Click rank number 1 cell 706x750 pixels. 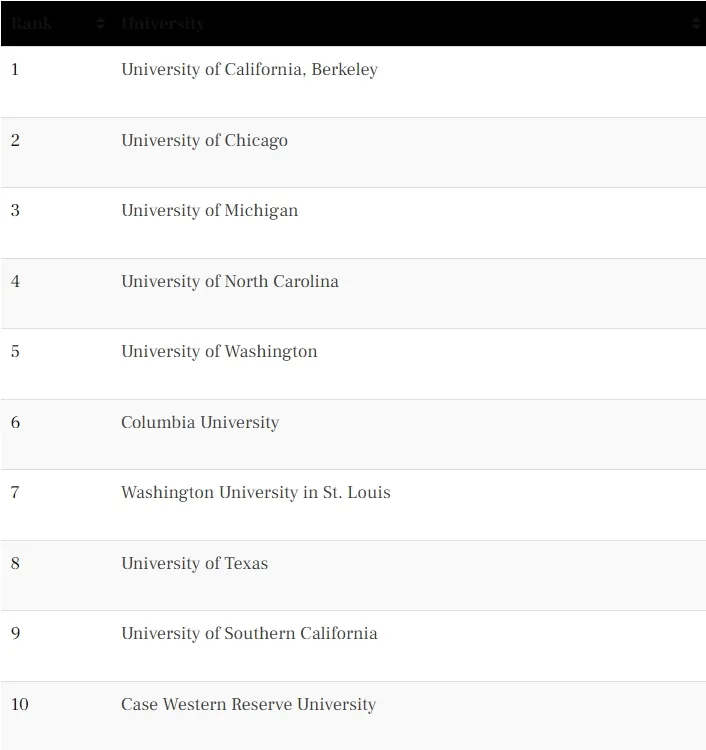click(15, 69)
